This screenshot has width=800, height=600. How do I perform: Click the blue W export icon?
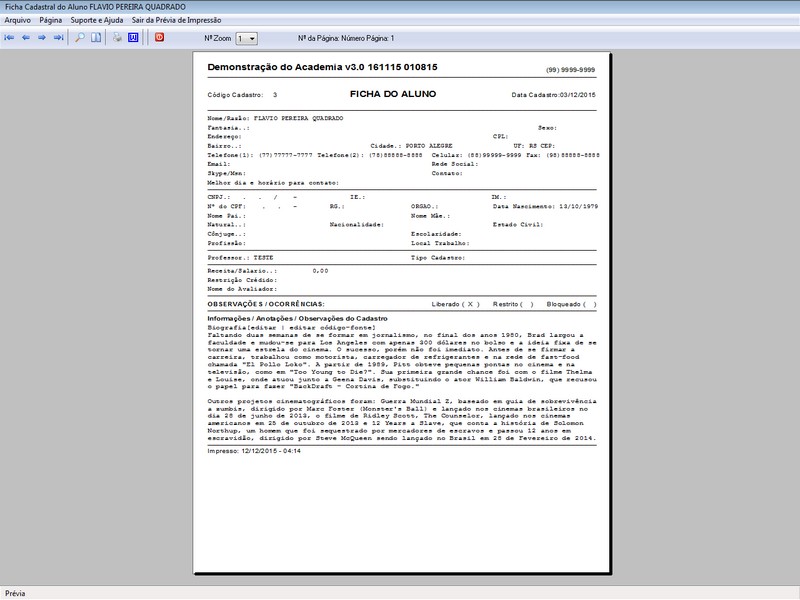[x=133, y=38]
